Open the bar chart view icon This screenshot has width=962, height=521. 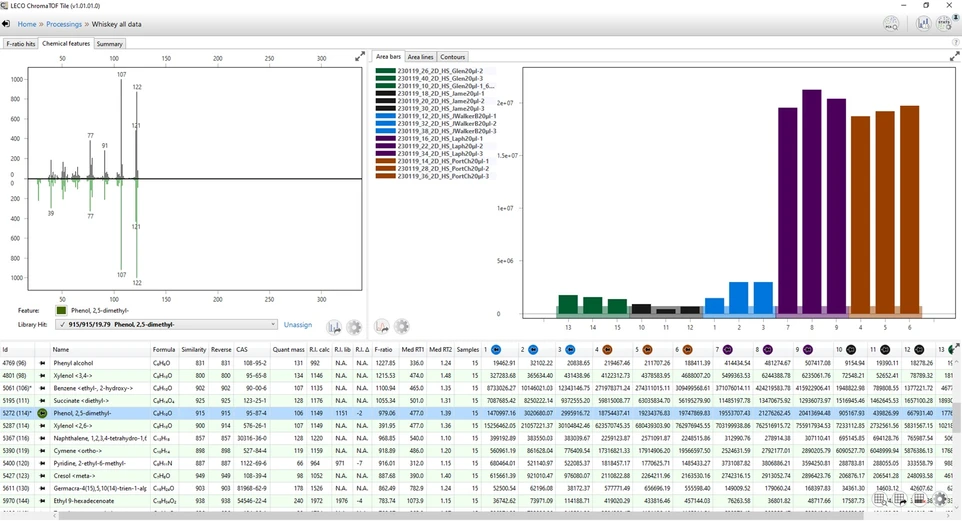pyautogui.click(x=923, y=24)
